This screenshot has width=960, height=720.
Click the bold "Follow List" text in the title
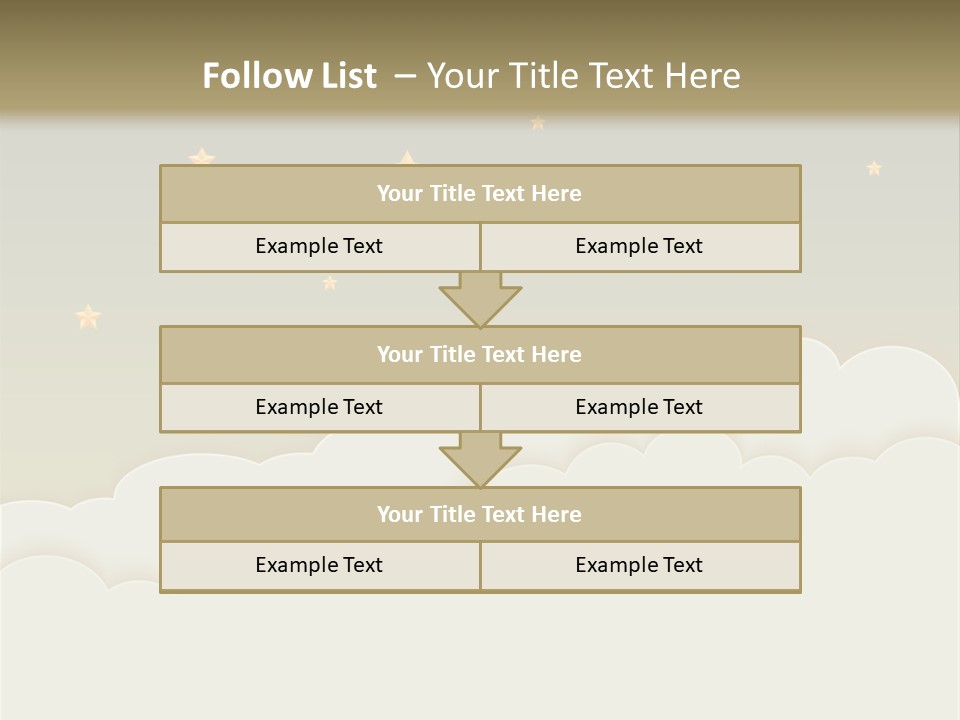[x=289, y=76]
